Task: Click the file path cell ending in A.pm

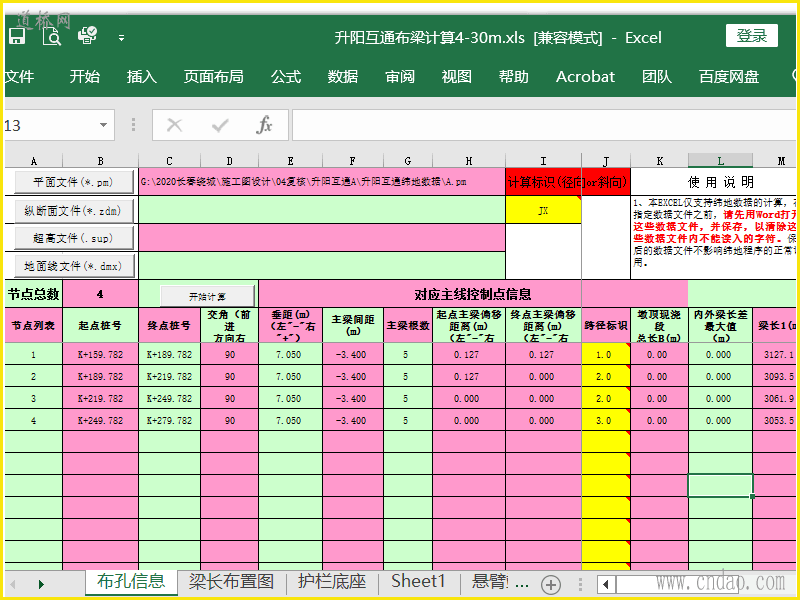Action: [322, 182]
